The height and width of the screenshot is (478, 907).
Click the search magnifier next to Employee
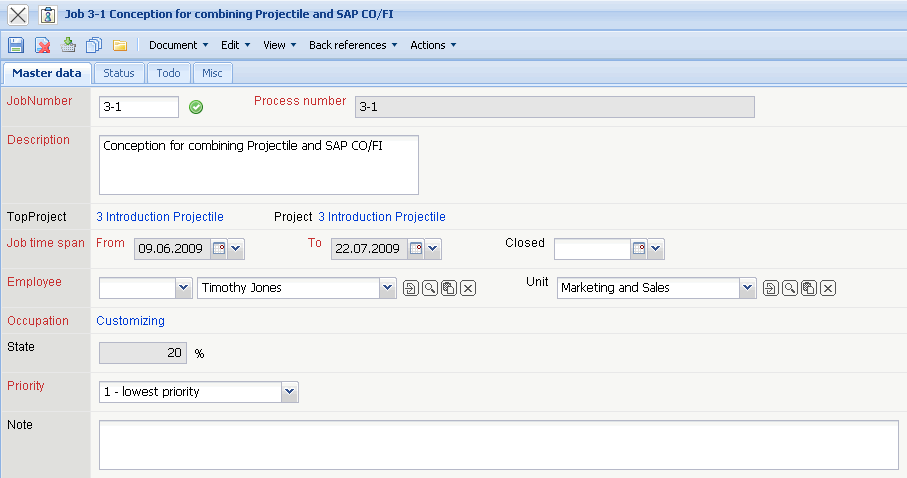(429, 288)
